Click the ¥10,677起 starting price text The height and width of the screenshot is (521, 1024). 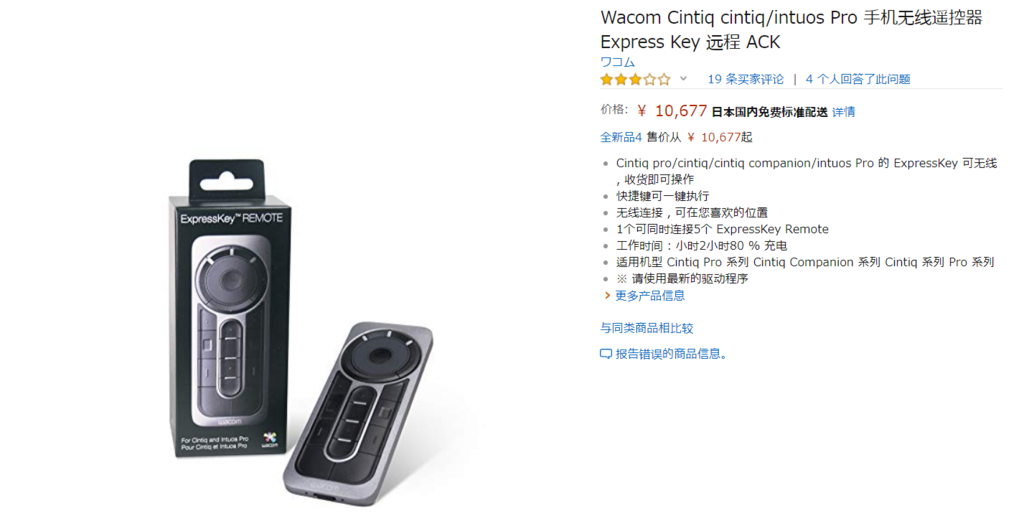[720, 137]
